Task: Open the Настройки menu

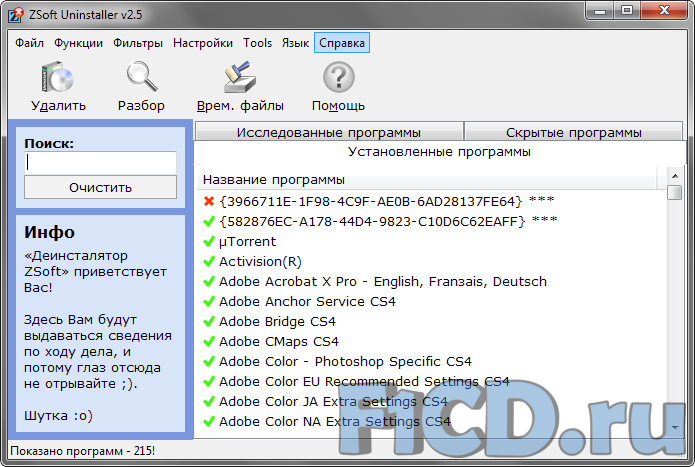Action: pos(203,43)
